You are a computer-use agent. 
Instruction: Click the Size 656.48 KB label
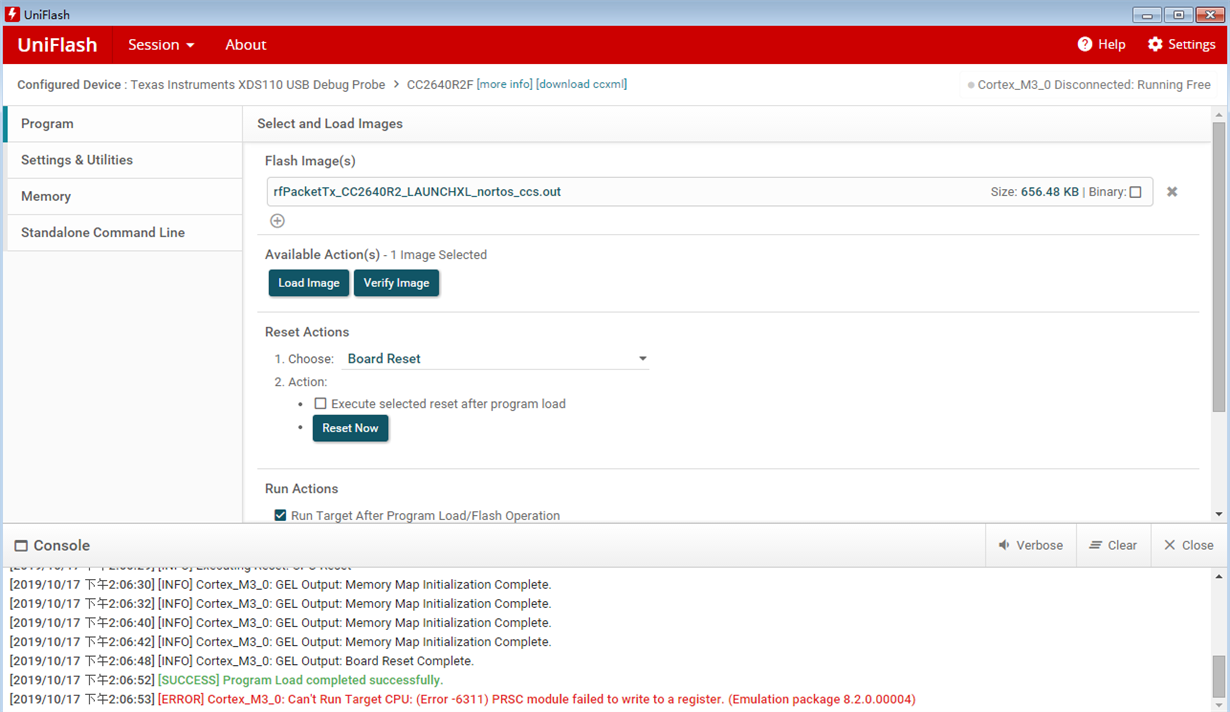[x=1036, y=192]
